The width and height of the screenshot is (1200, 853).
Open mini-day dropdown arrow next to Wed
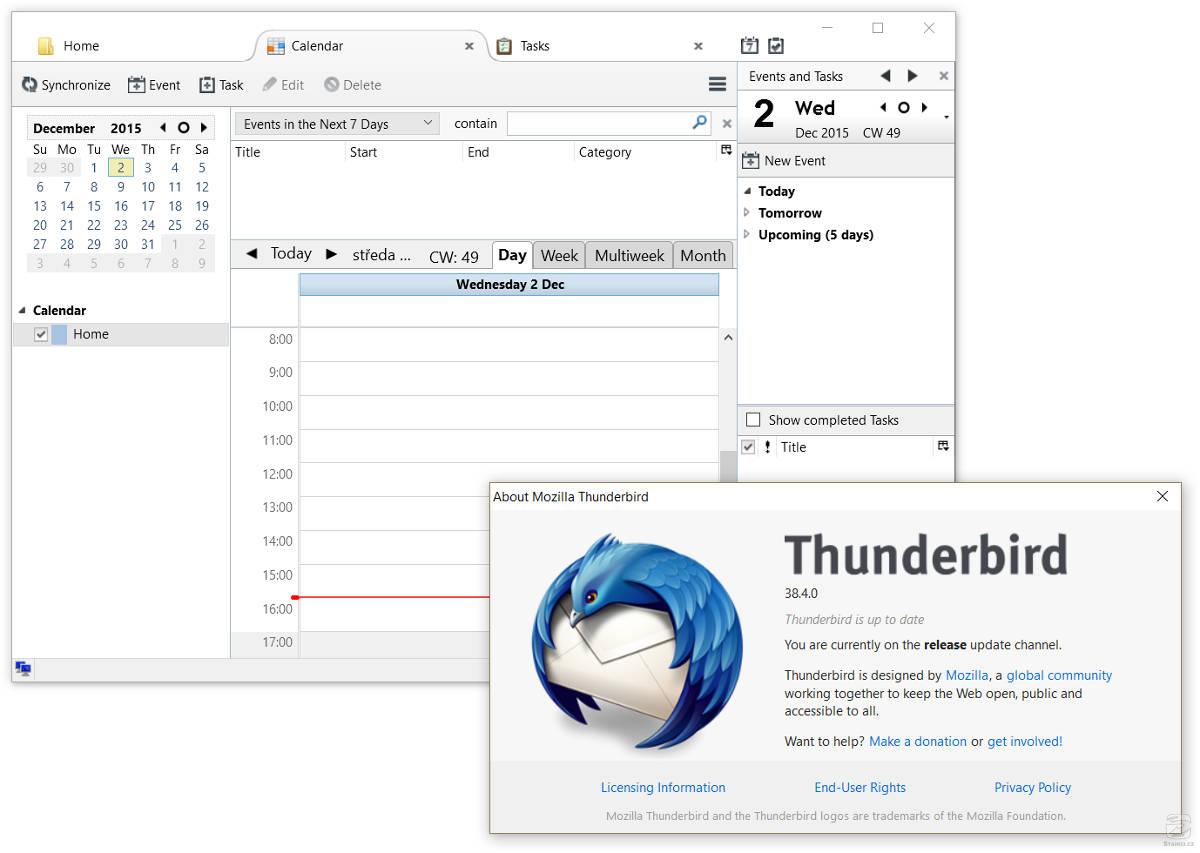946,118
